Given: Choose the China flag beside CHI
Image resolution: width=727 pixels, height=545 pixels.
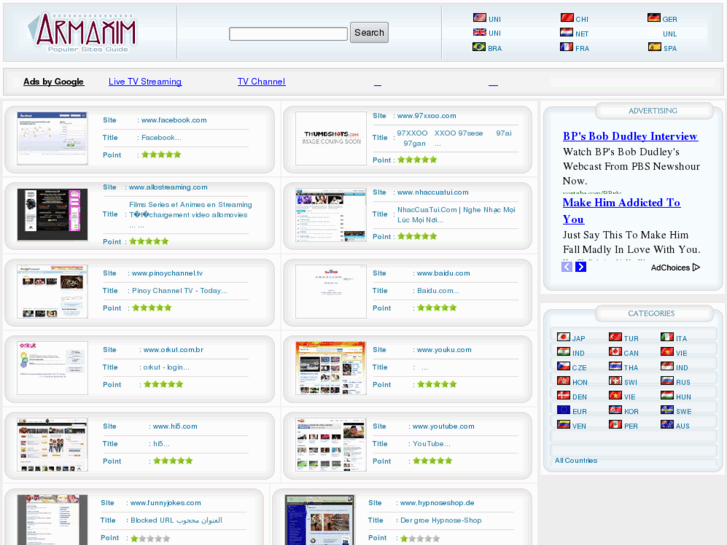Looking at the screenshot, I should [567, 18].
